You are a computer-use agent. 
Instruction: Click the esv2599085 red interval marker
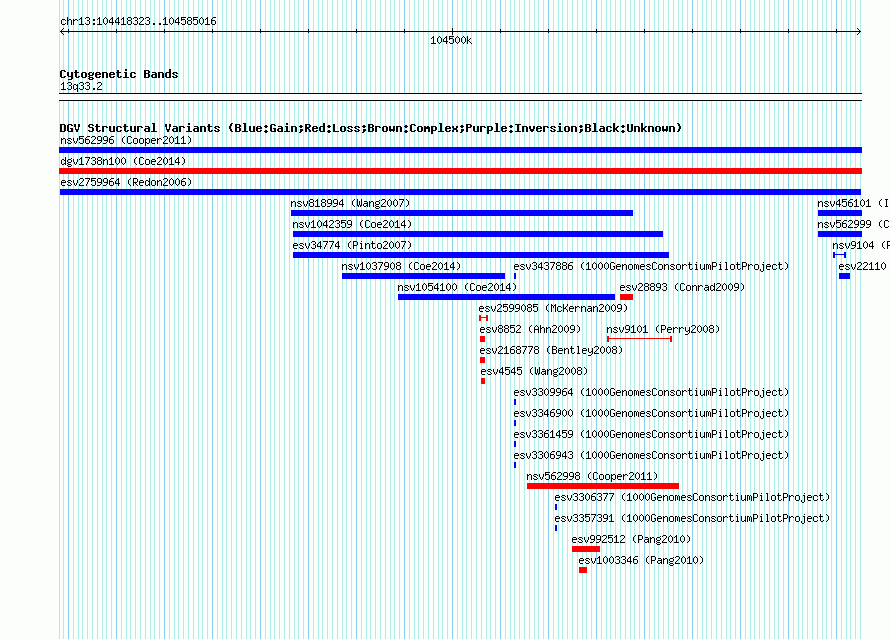point(484,318)
